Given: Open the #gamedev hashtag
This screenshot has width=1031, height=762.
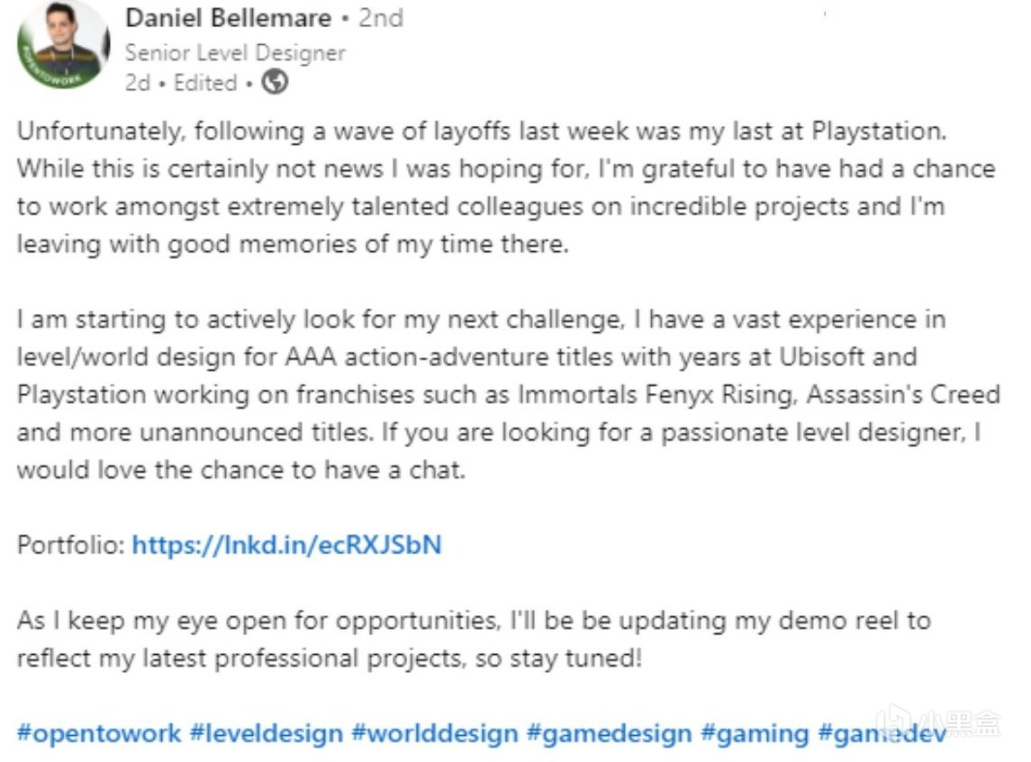Looking at the screenshot, I should tap(882, 733).
